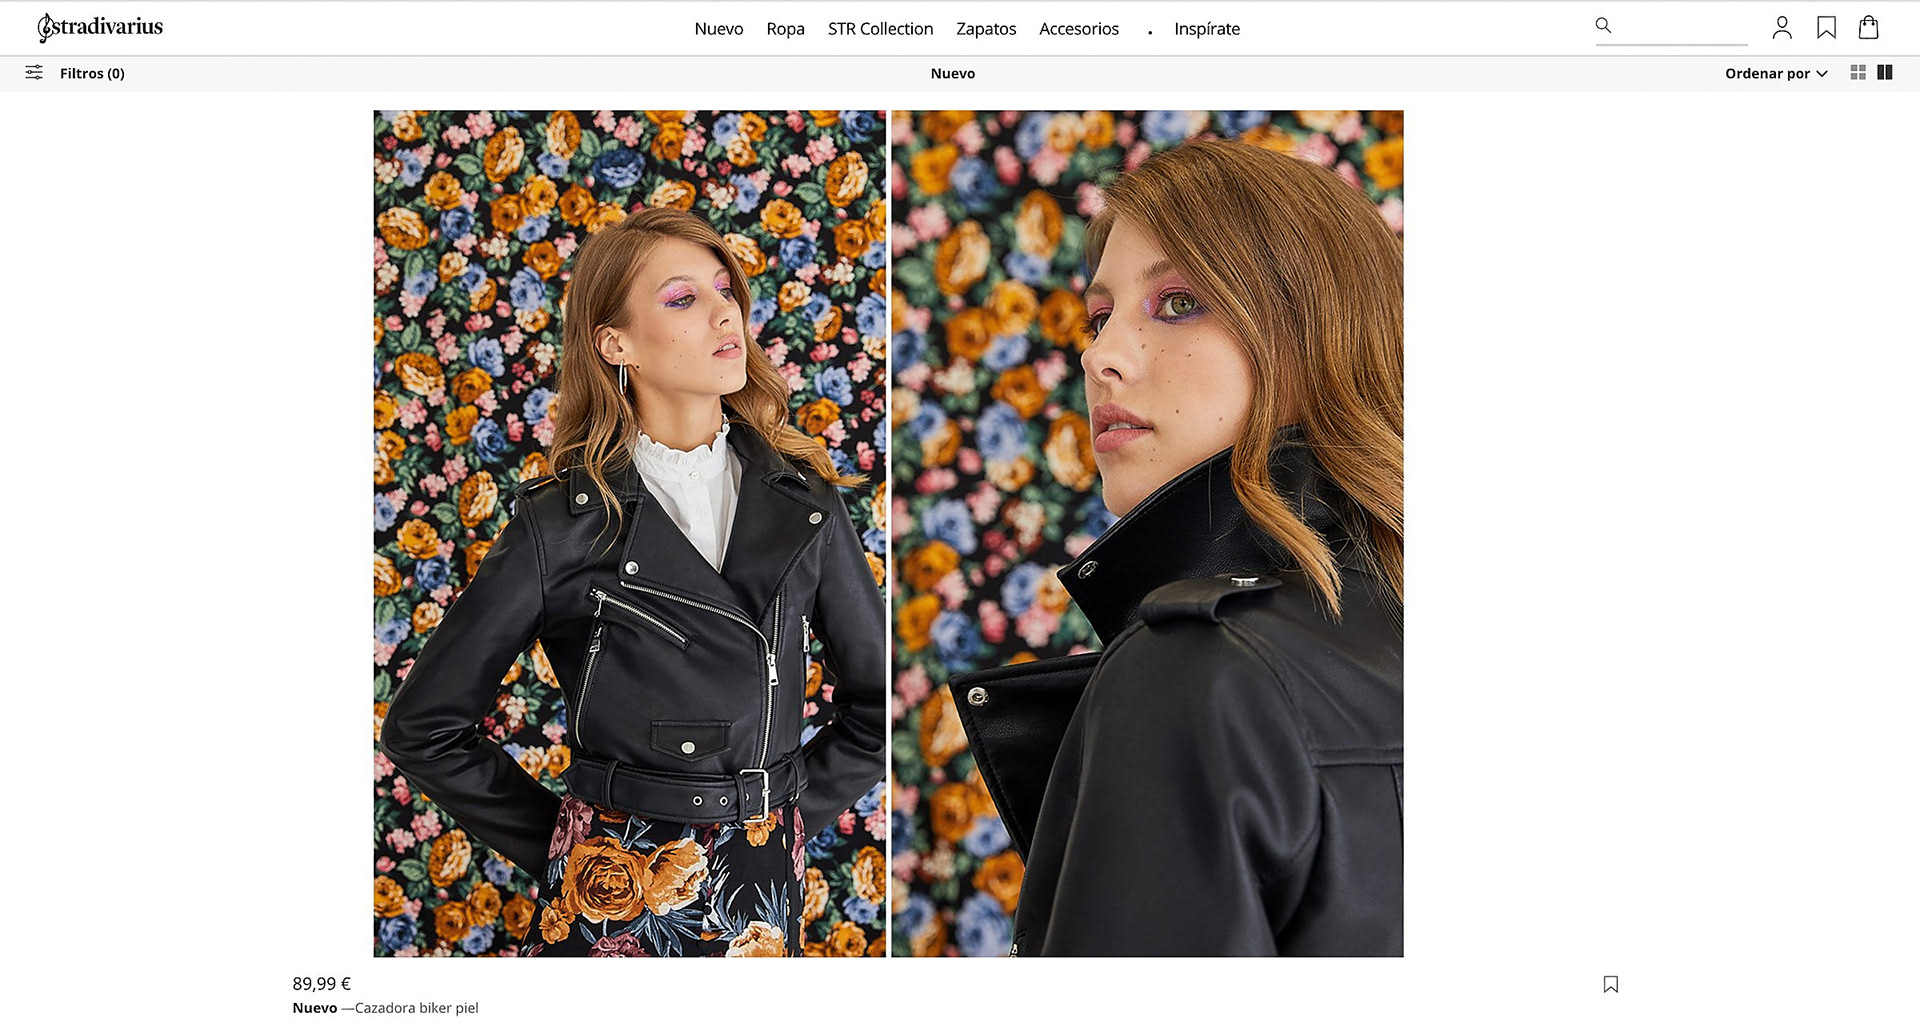1920x1035 pixels.
Task: Open the Filtros (0) panel
Action: [92, 74]
